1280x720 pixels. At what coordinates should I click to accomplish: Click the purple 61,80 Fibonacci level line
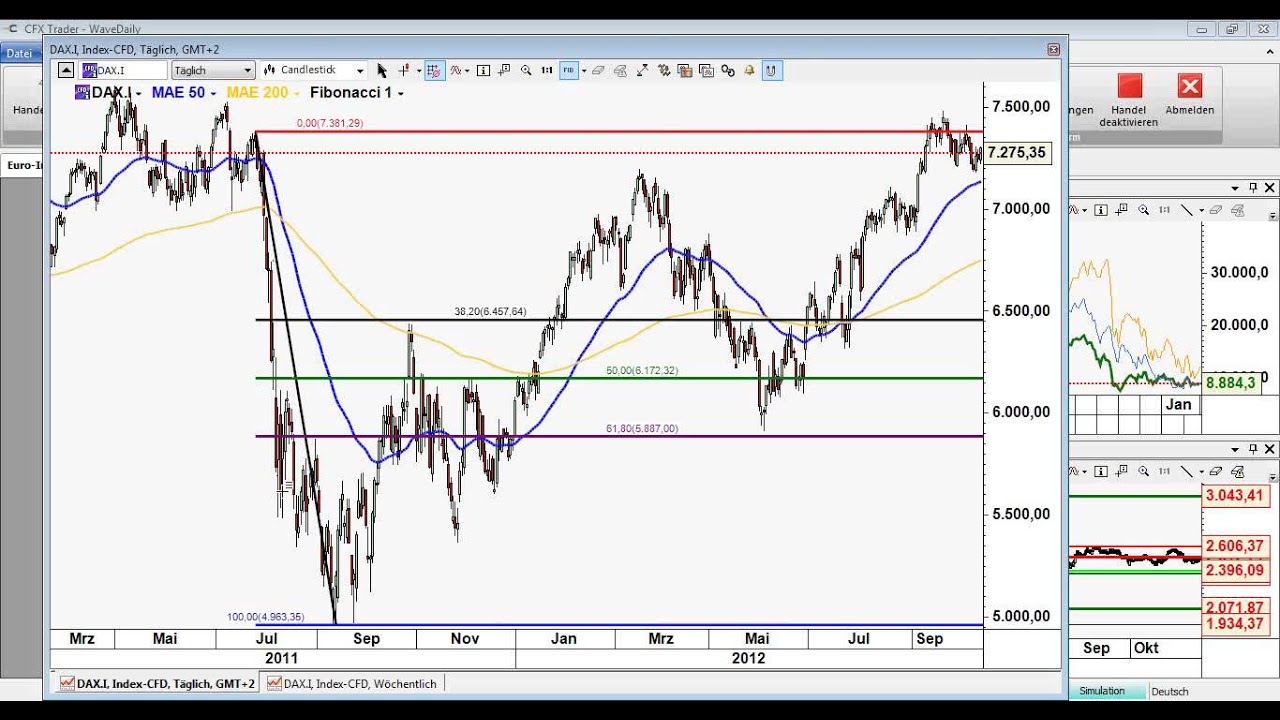(x=620, y=436)
